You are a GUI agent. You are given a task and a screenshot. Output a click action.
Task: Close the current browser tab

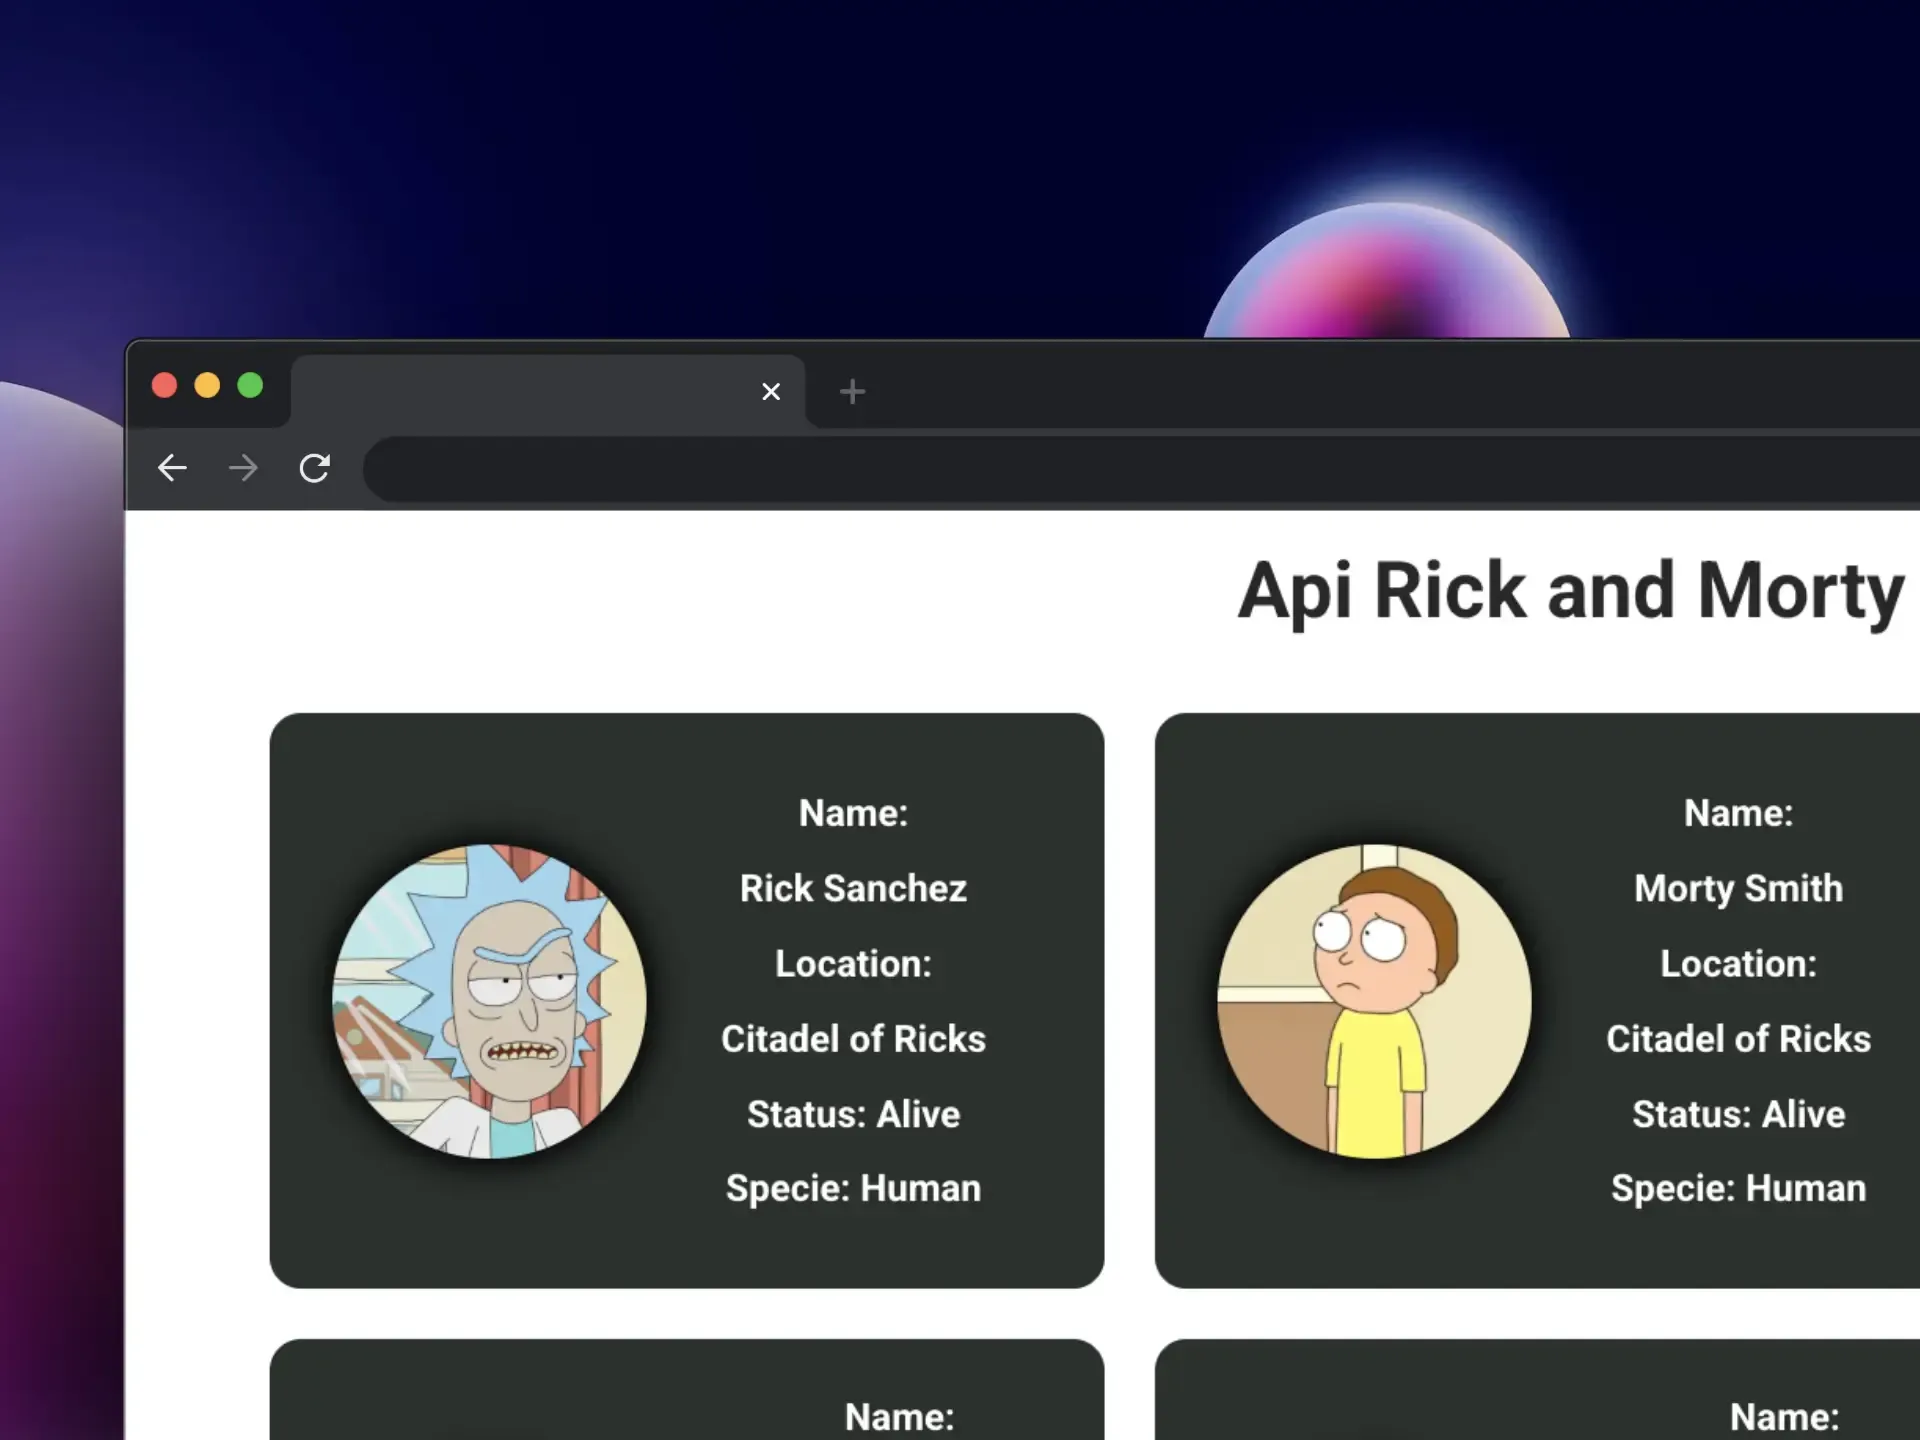(770, 392)
